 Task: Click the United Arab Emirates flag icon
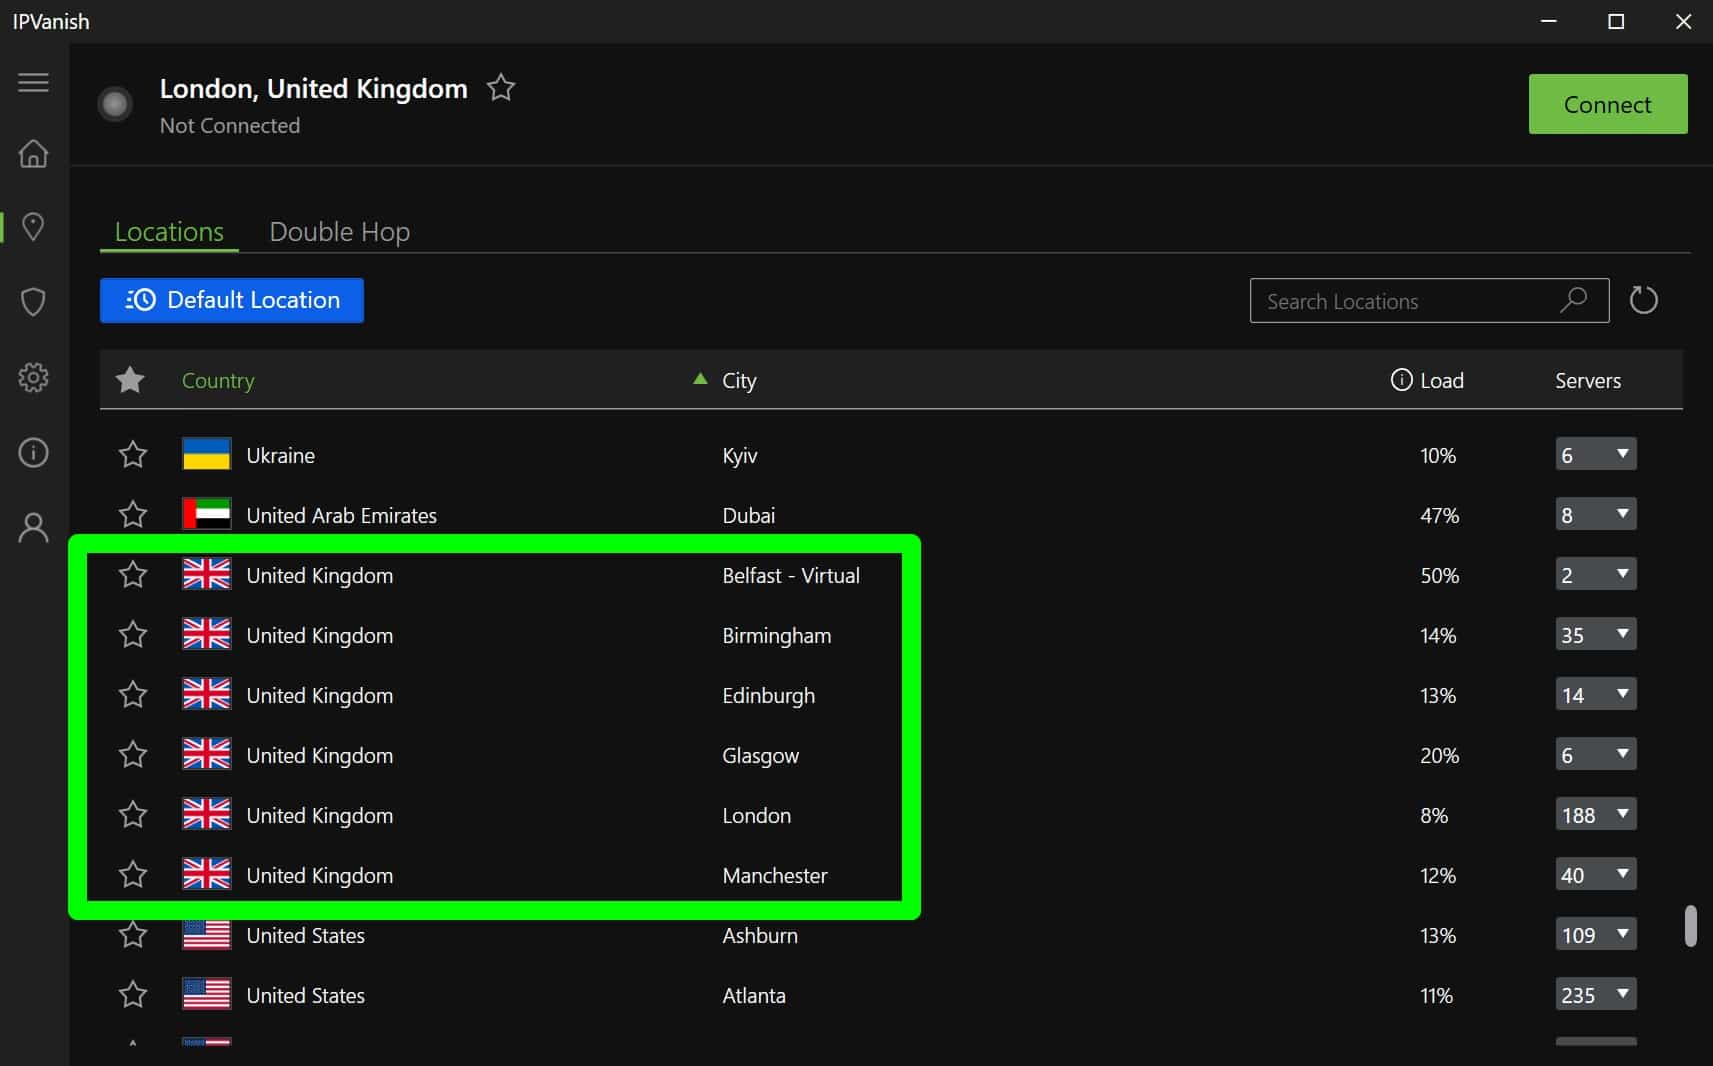pos(207,514)
